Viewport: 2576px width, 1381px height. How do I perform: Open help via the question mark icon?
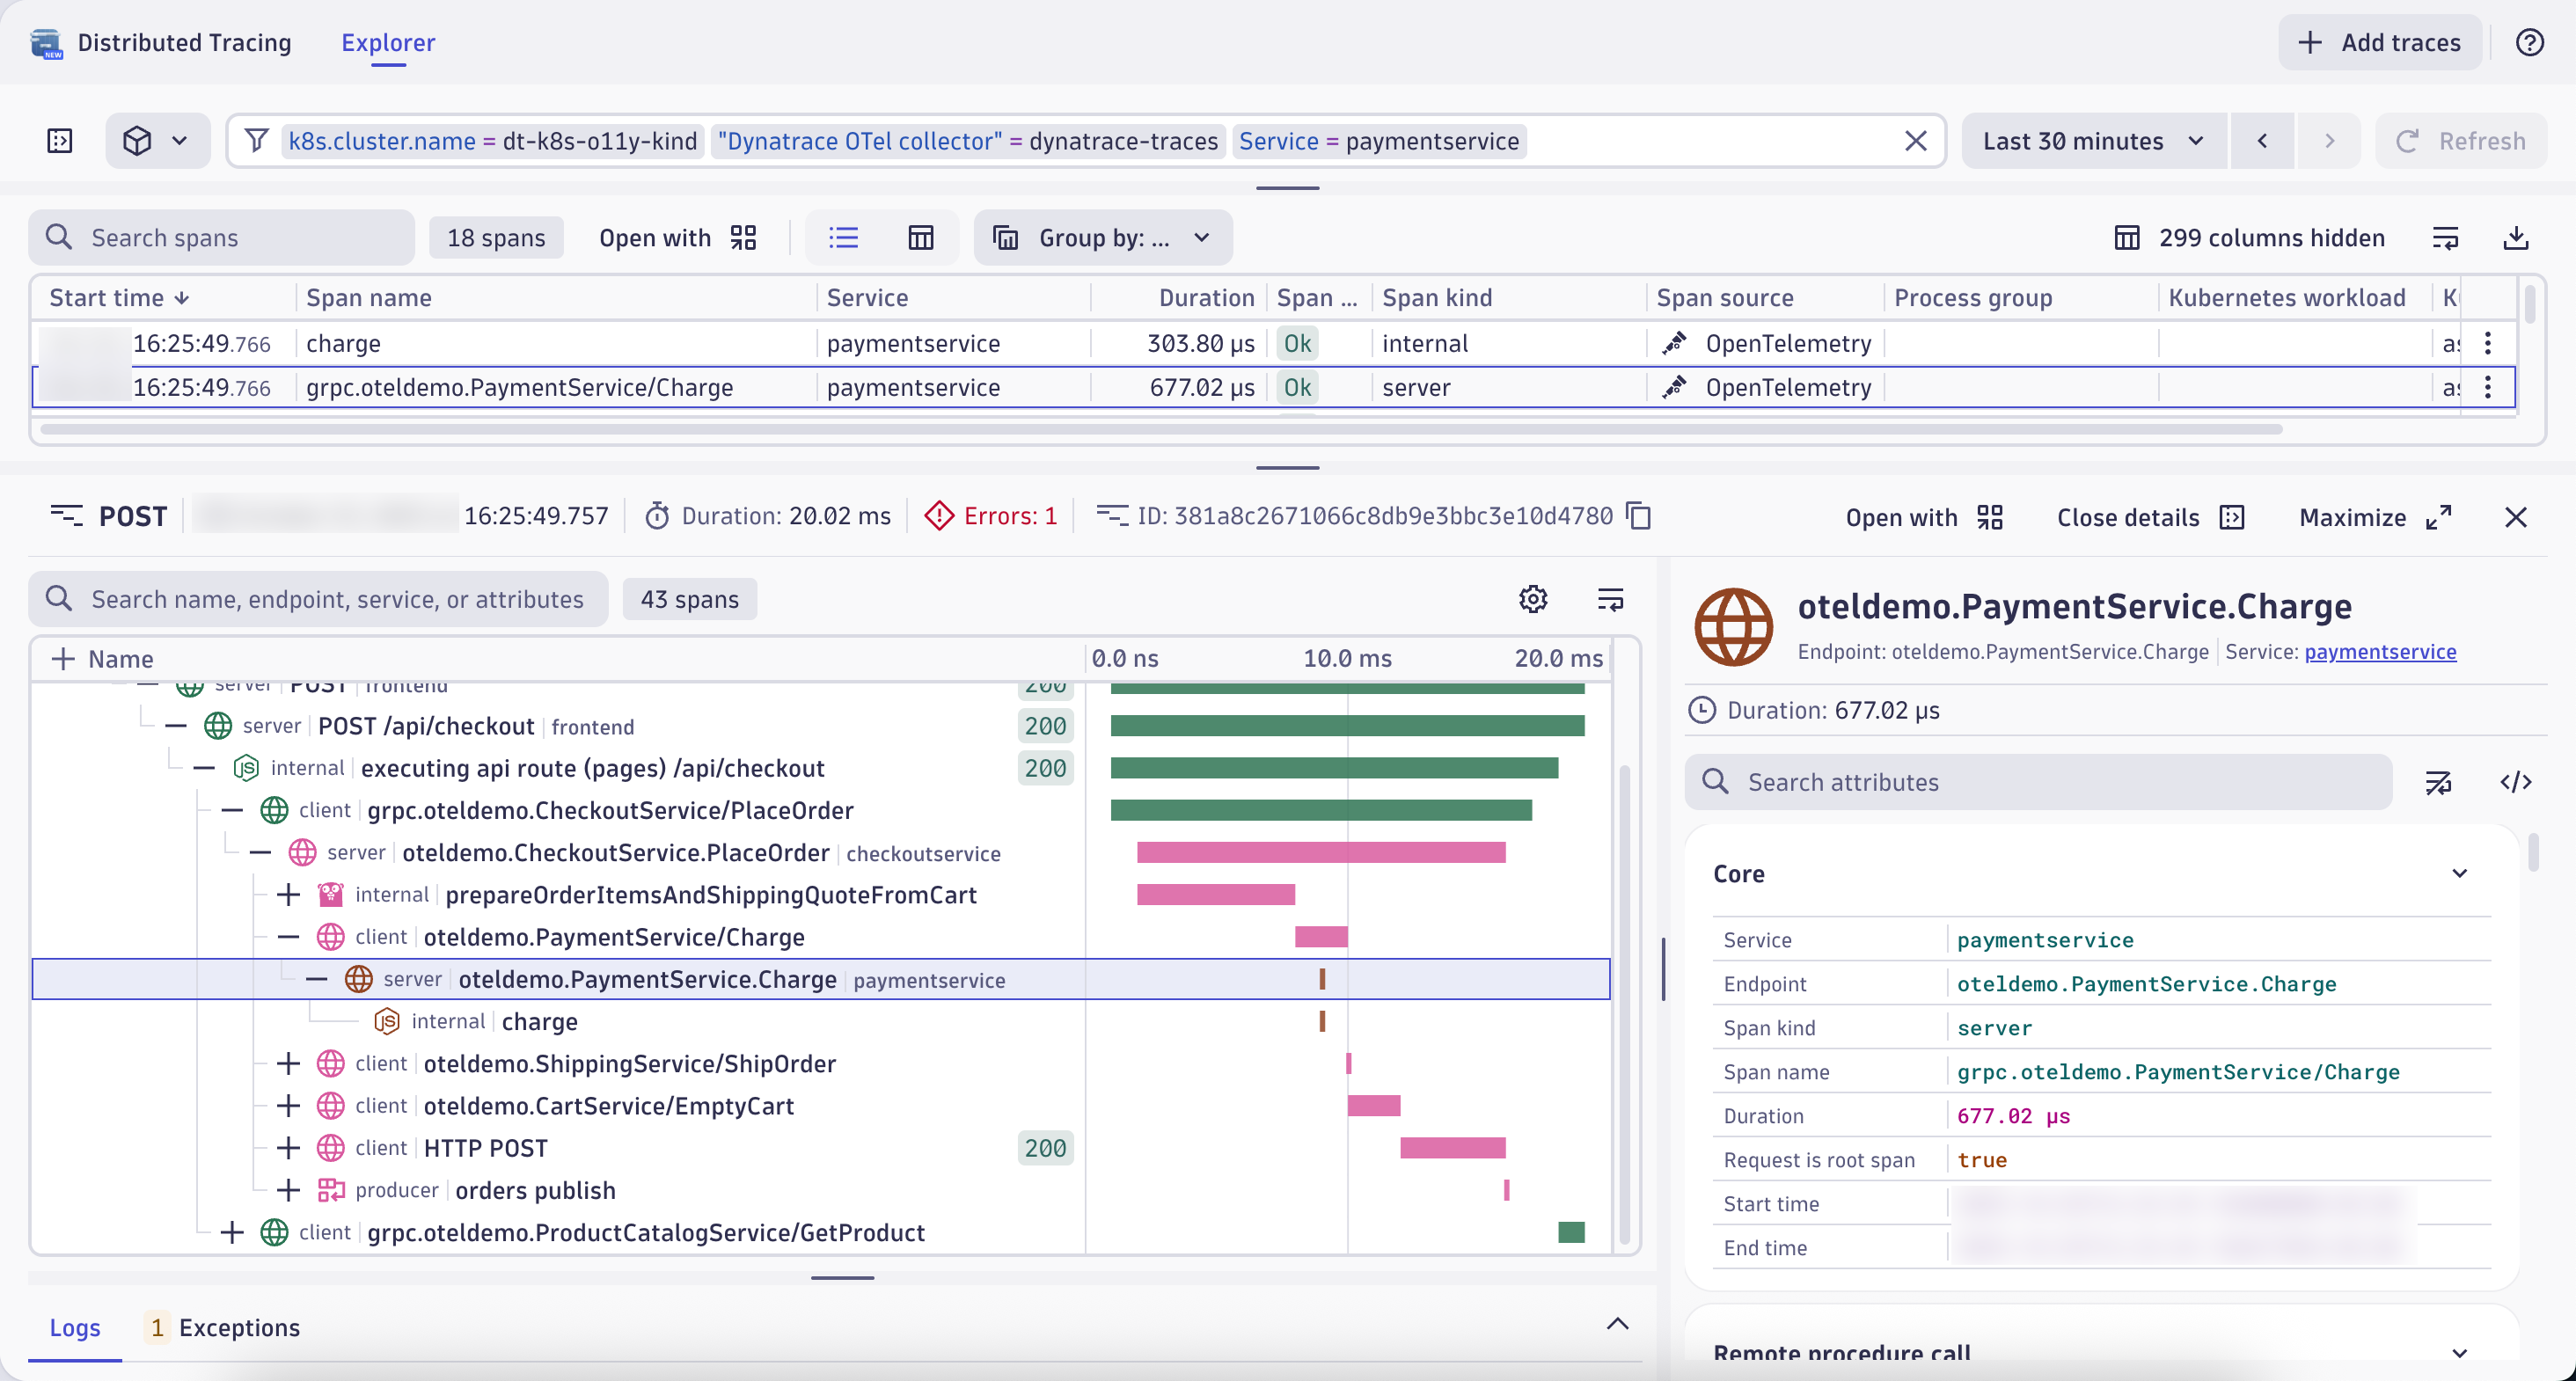pos(2531,42)
